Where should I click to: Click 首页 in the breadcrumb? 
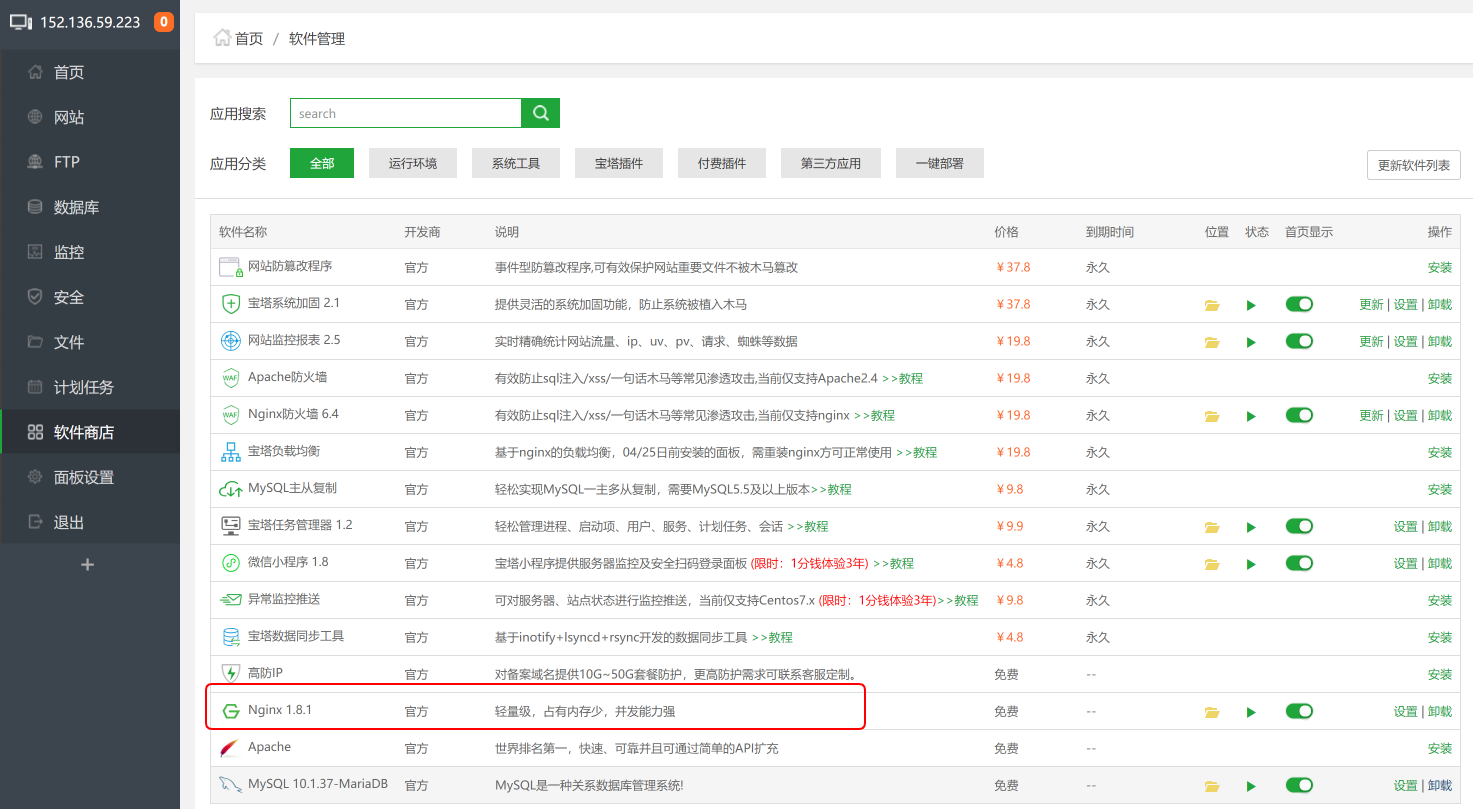[x=249, y=39]
